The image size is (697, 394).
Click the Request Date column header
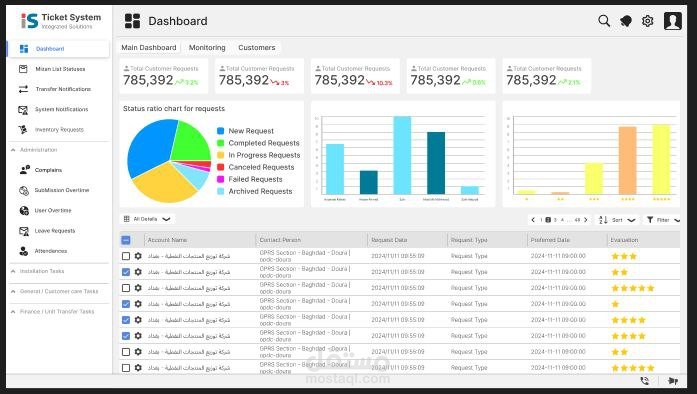tap(389, 240)
